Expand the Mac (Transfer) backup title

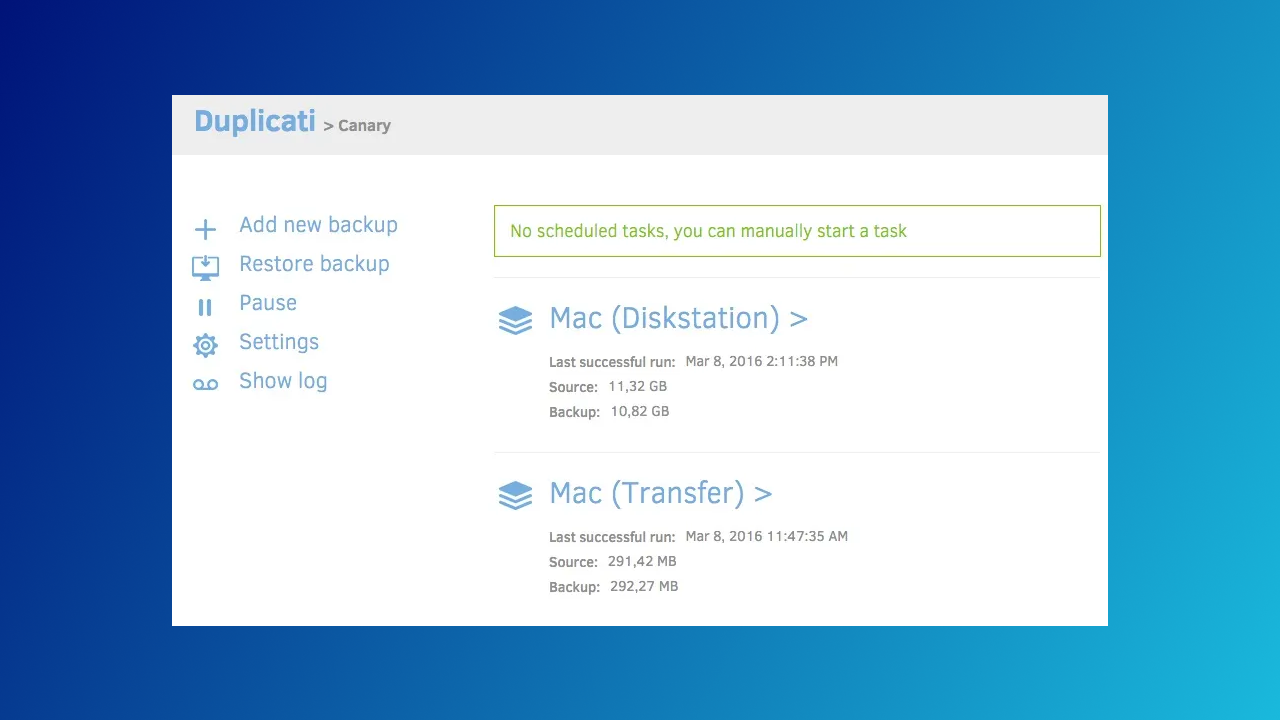click(660, 494)
